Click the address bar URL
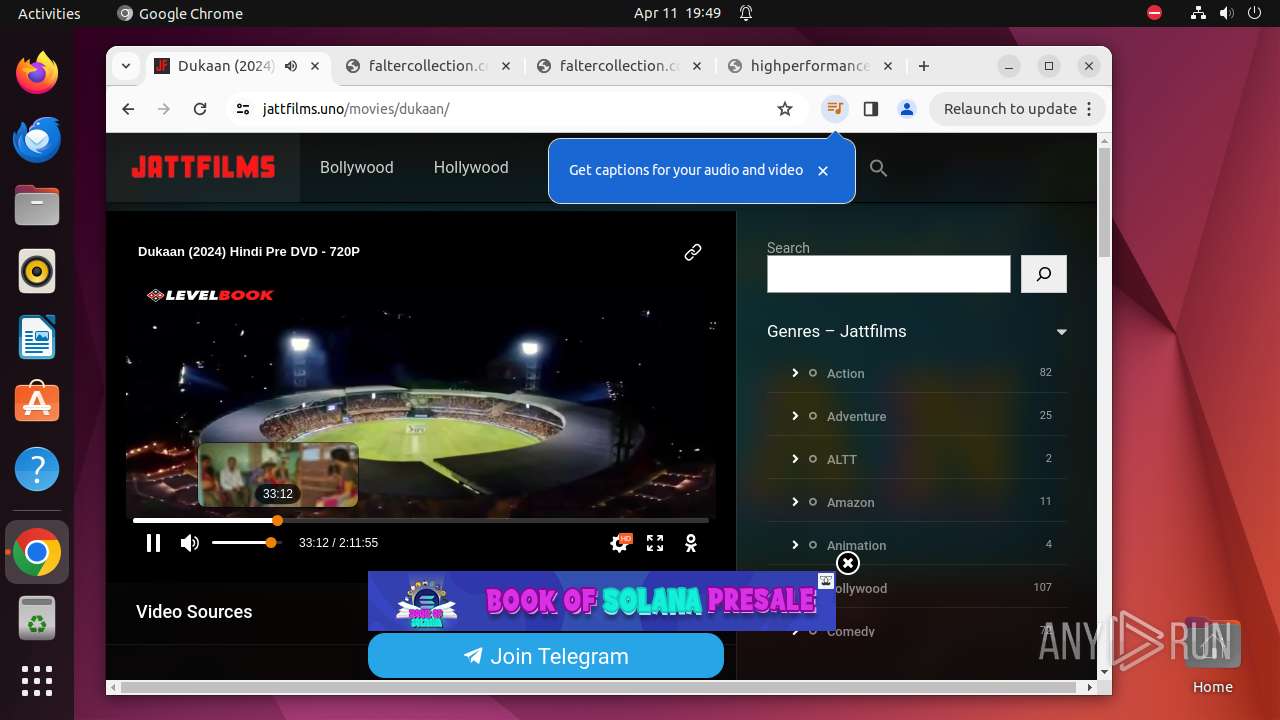The image size is (1280, 720). 356,109
